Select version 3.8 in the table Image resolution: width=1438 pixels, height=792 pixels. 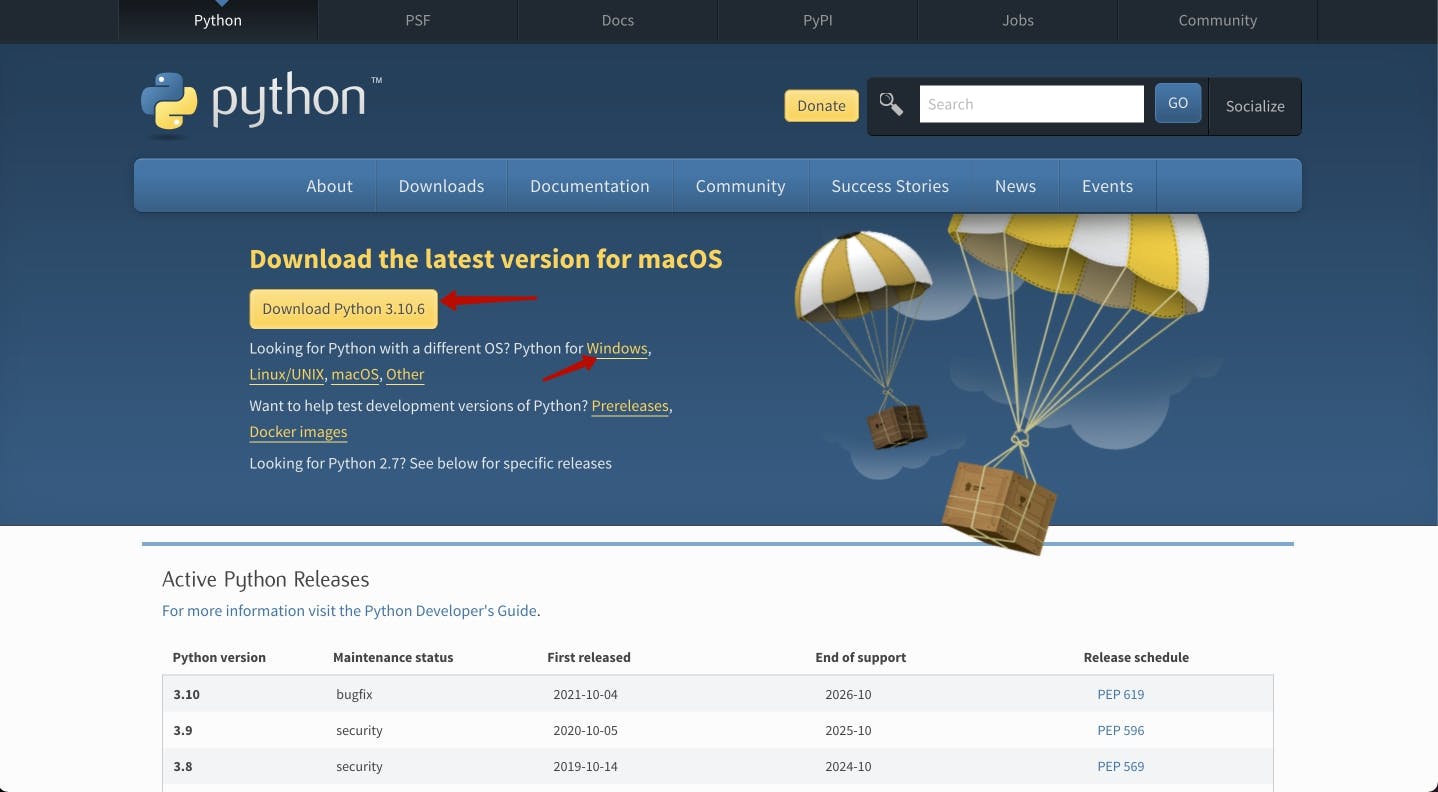(x=182, y=766)
